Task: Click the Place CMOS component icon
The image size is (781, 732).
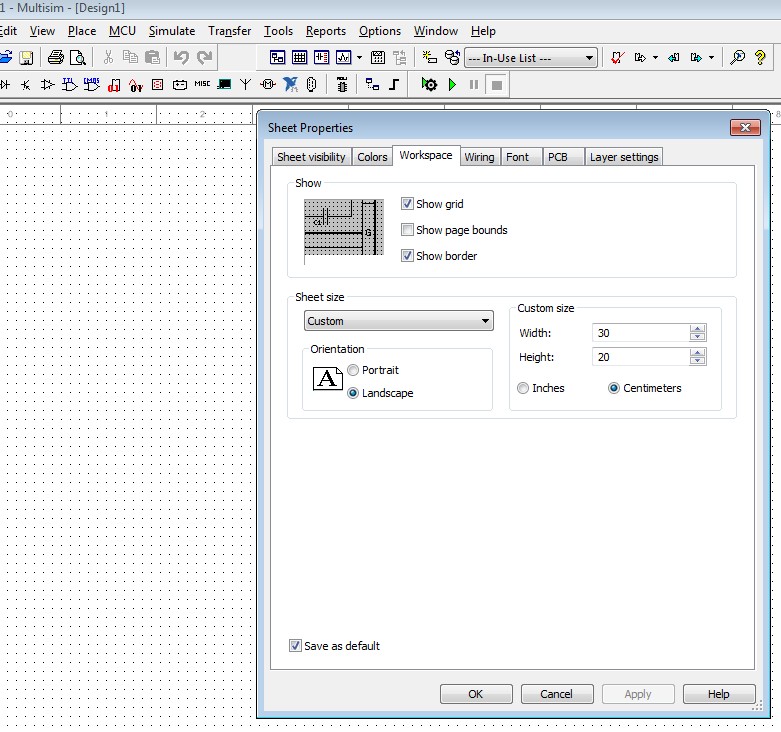Action: coord(92,85)
